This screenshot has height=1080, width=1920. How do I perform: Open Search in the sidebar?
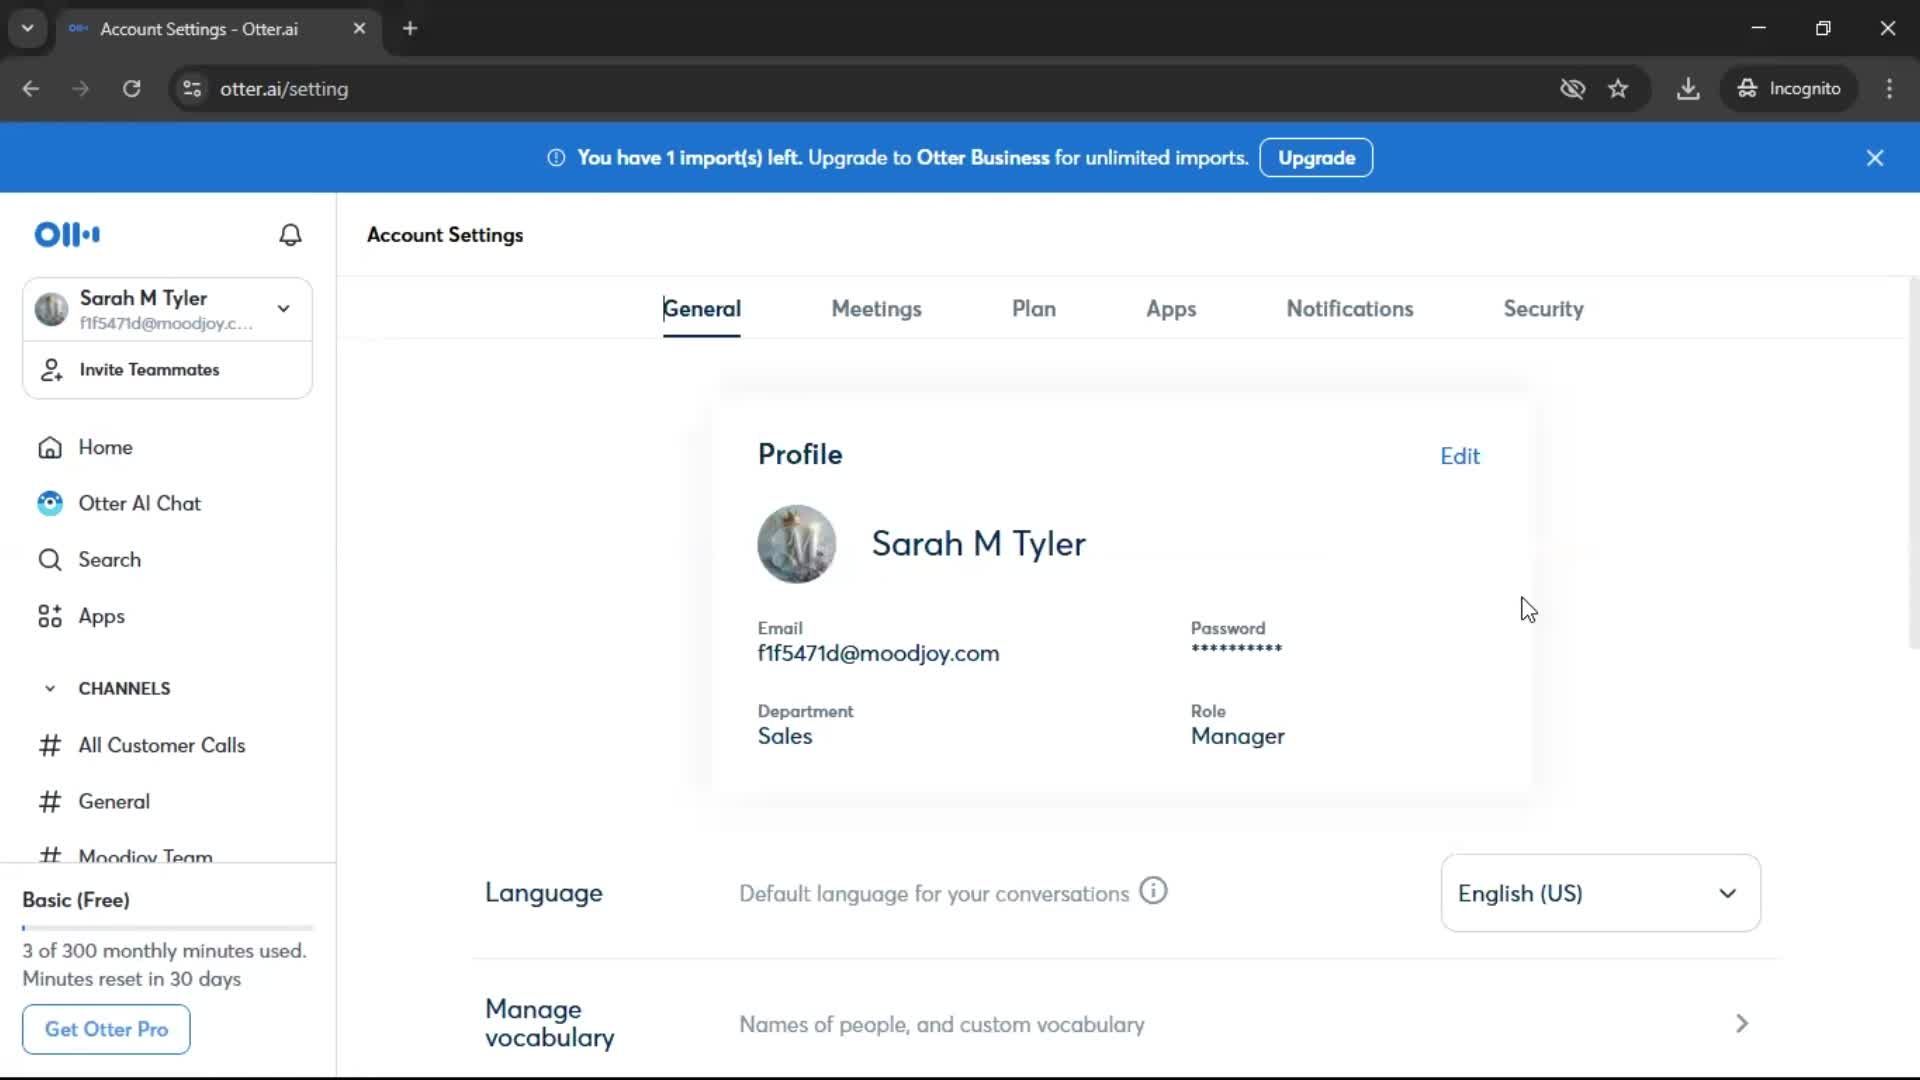point(89,560)
